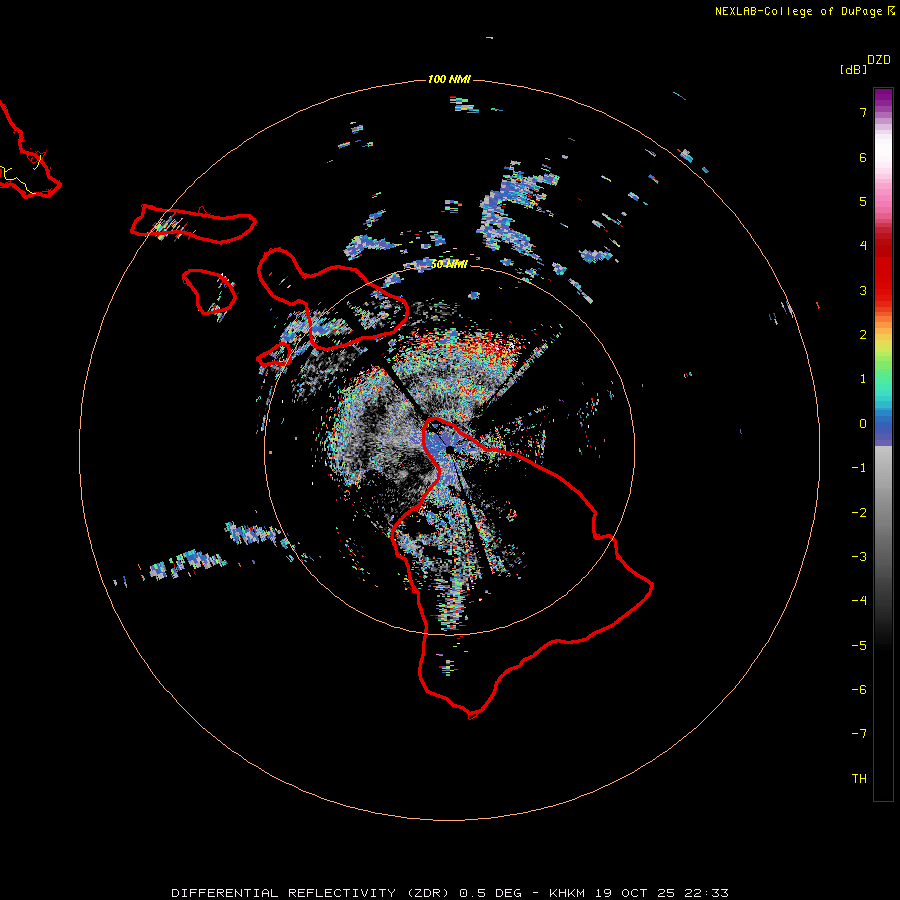Click the 100 NMI range ring label
Viewport: 900px width, 900px height.
449,79
